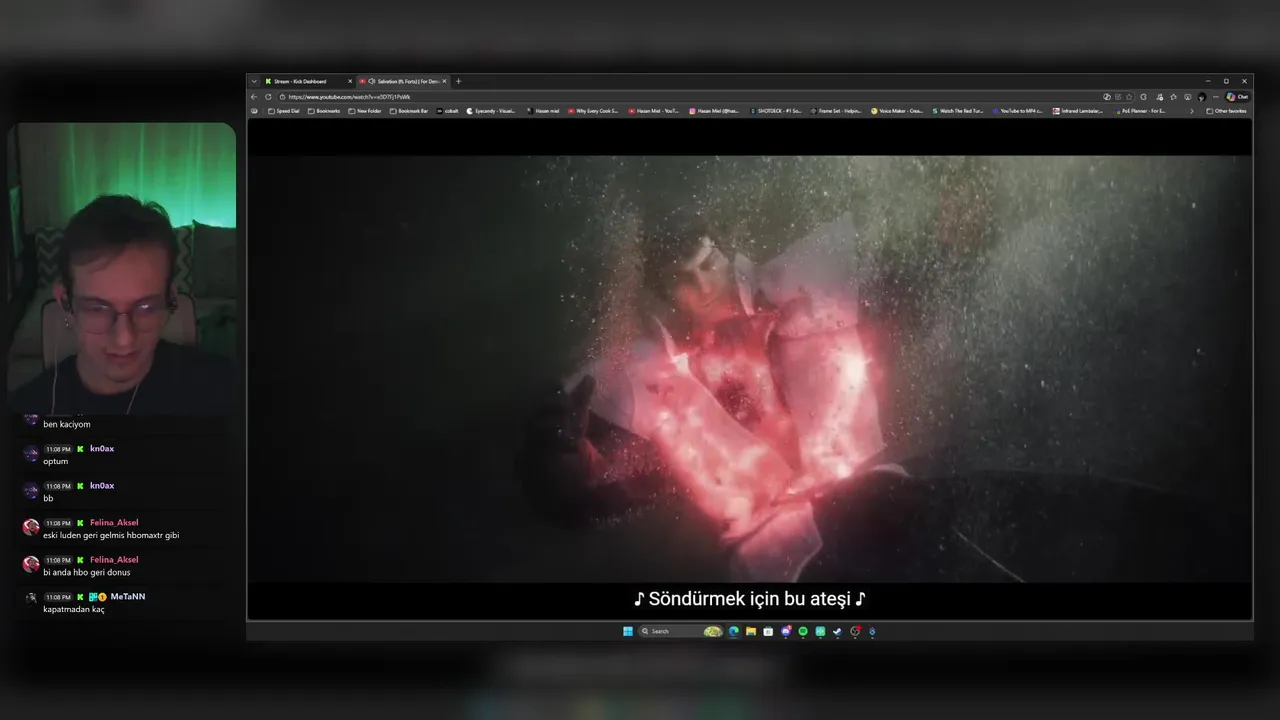
Task: Add page to favorites with star icon
Action: click(1129, 97)
